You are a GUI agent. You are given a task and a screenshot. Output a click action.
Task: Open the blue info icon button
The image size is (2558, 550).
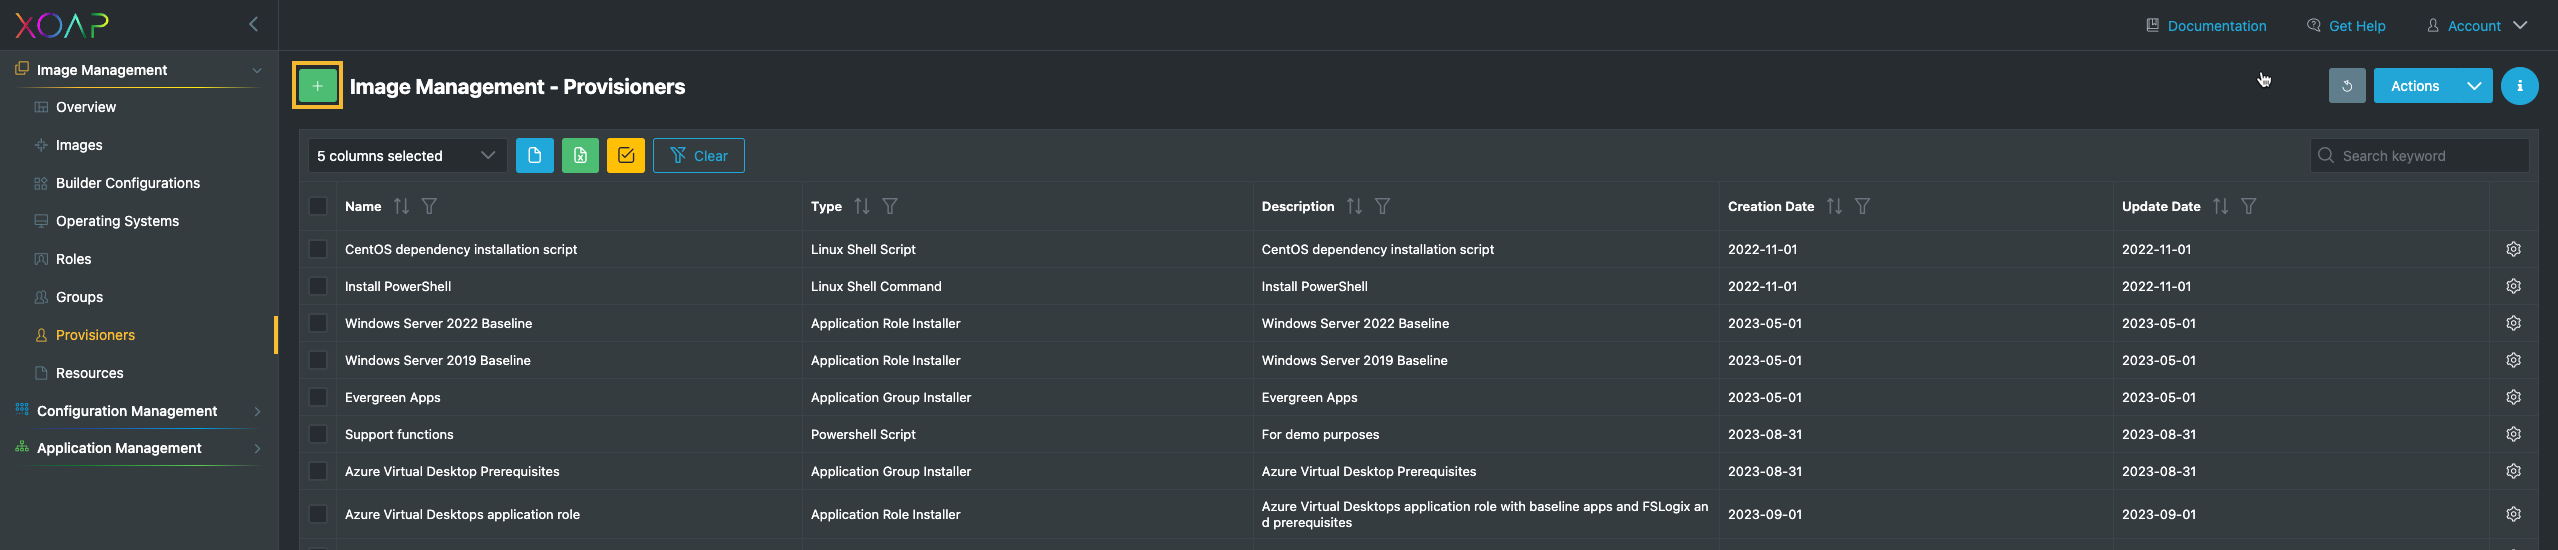tap(2519, 86)
